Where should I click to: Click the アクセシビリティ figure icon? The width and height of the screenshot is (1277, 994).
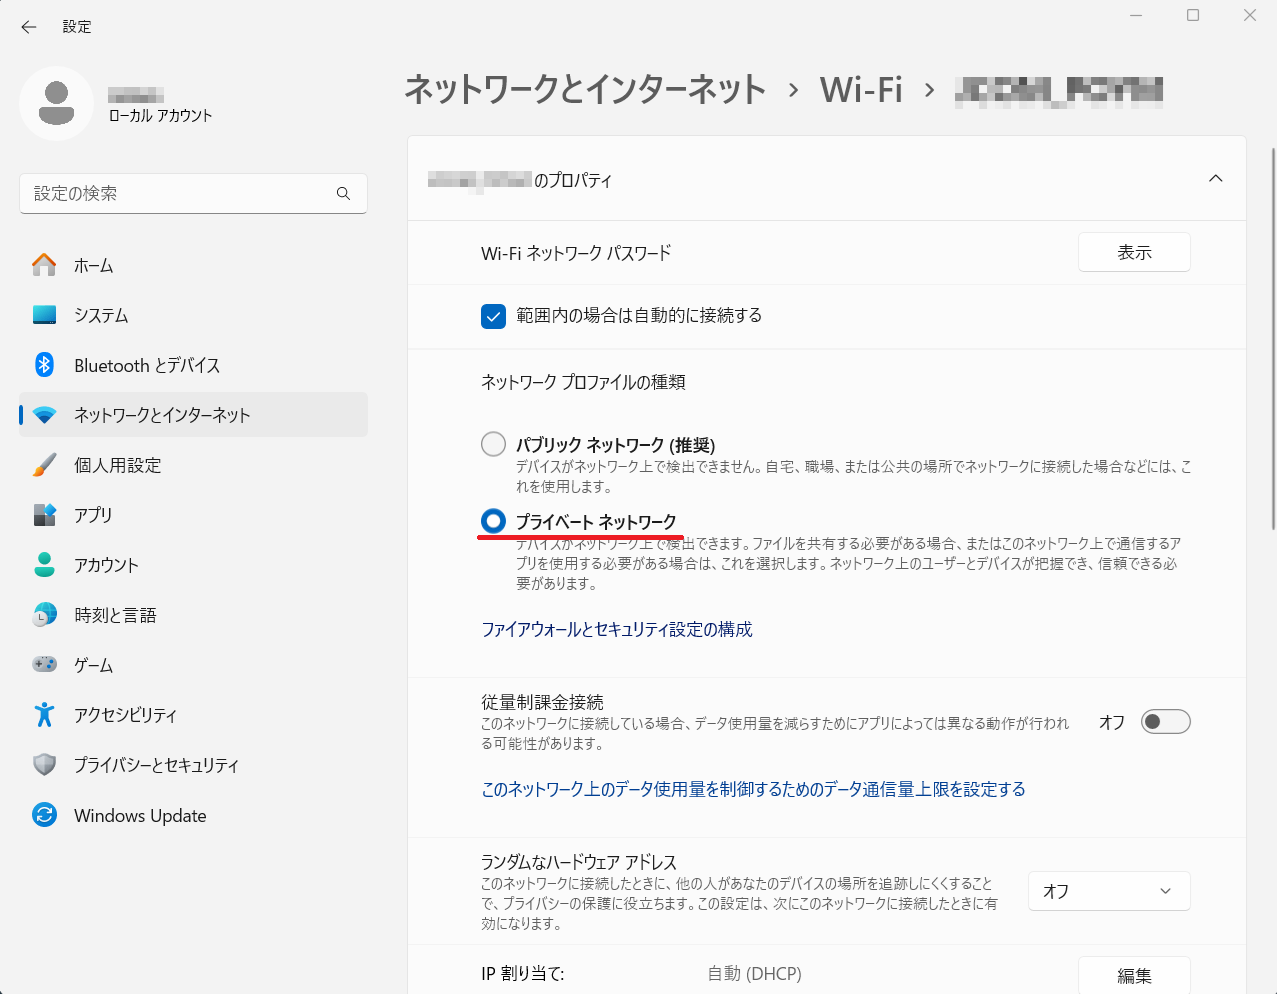coord(44,714)
